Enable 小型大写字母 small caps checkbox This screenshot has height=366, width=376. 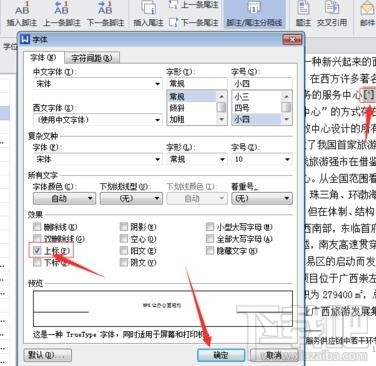[210, 227]
